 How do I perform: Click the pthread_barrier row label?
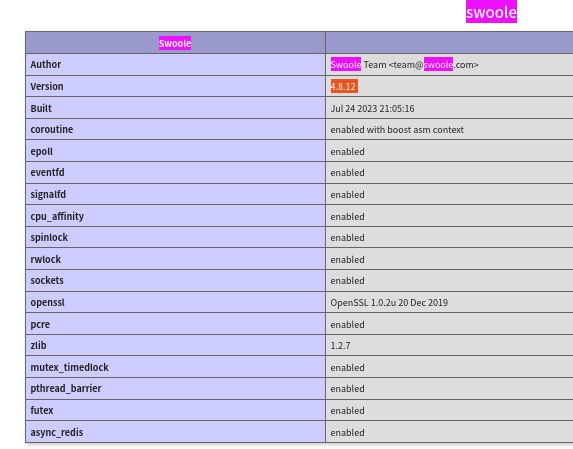click(66, 388)
